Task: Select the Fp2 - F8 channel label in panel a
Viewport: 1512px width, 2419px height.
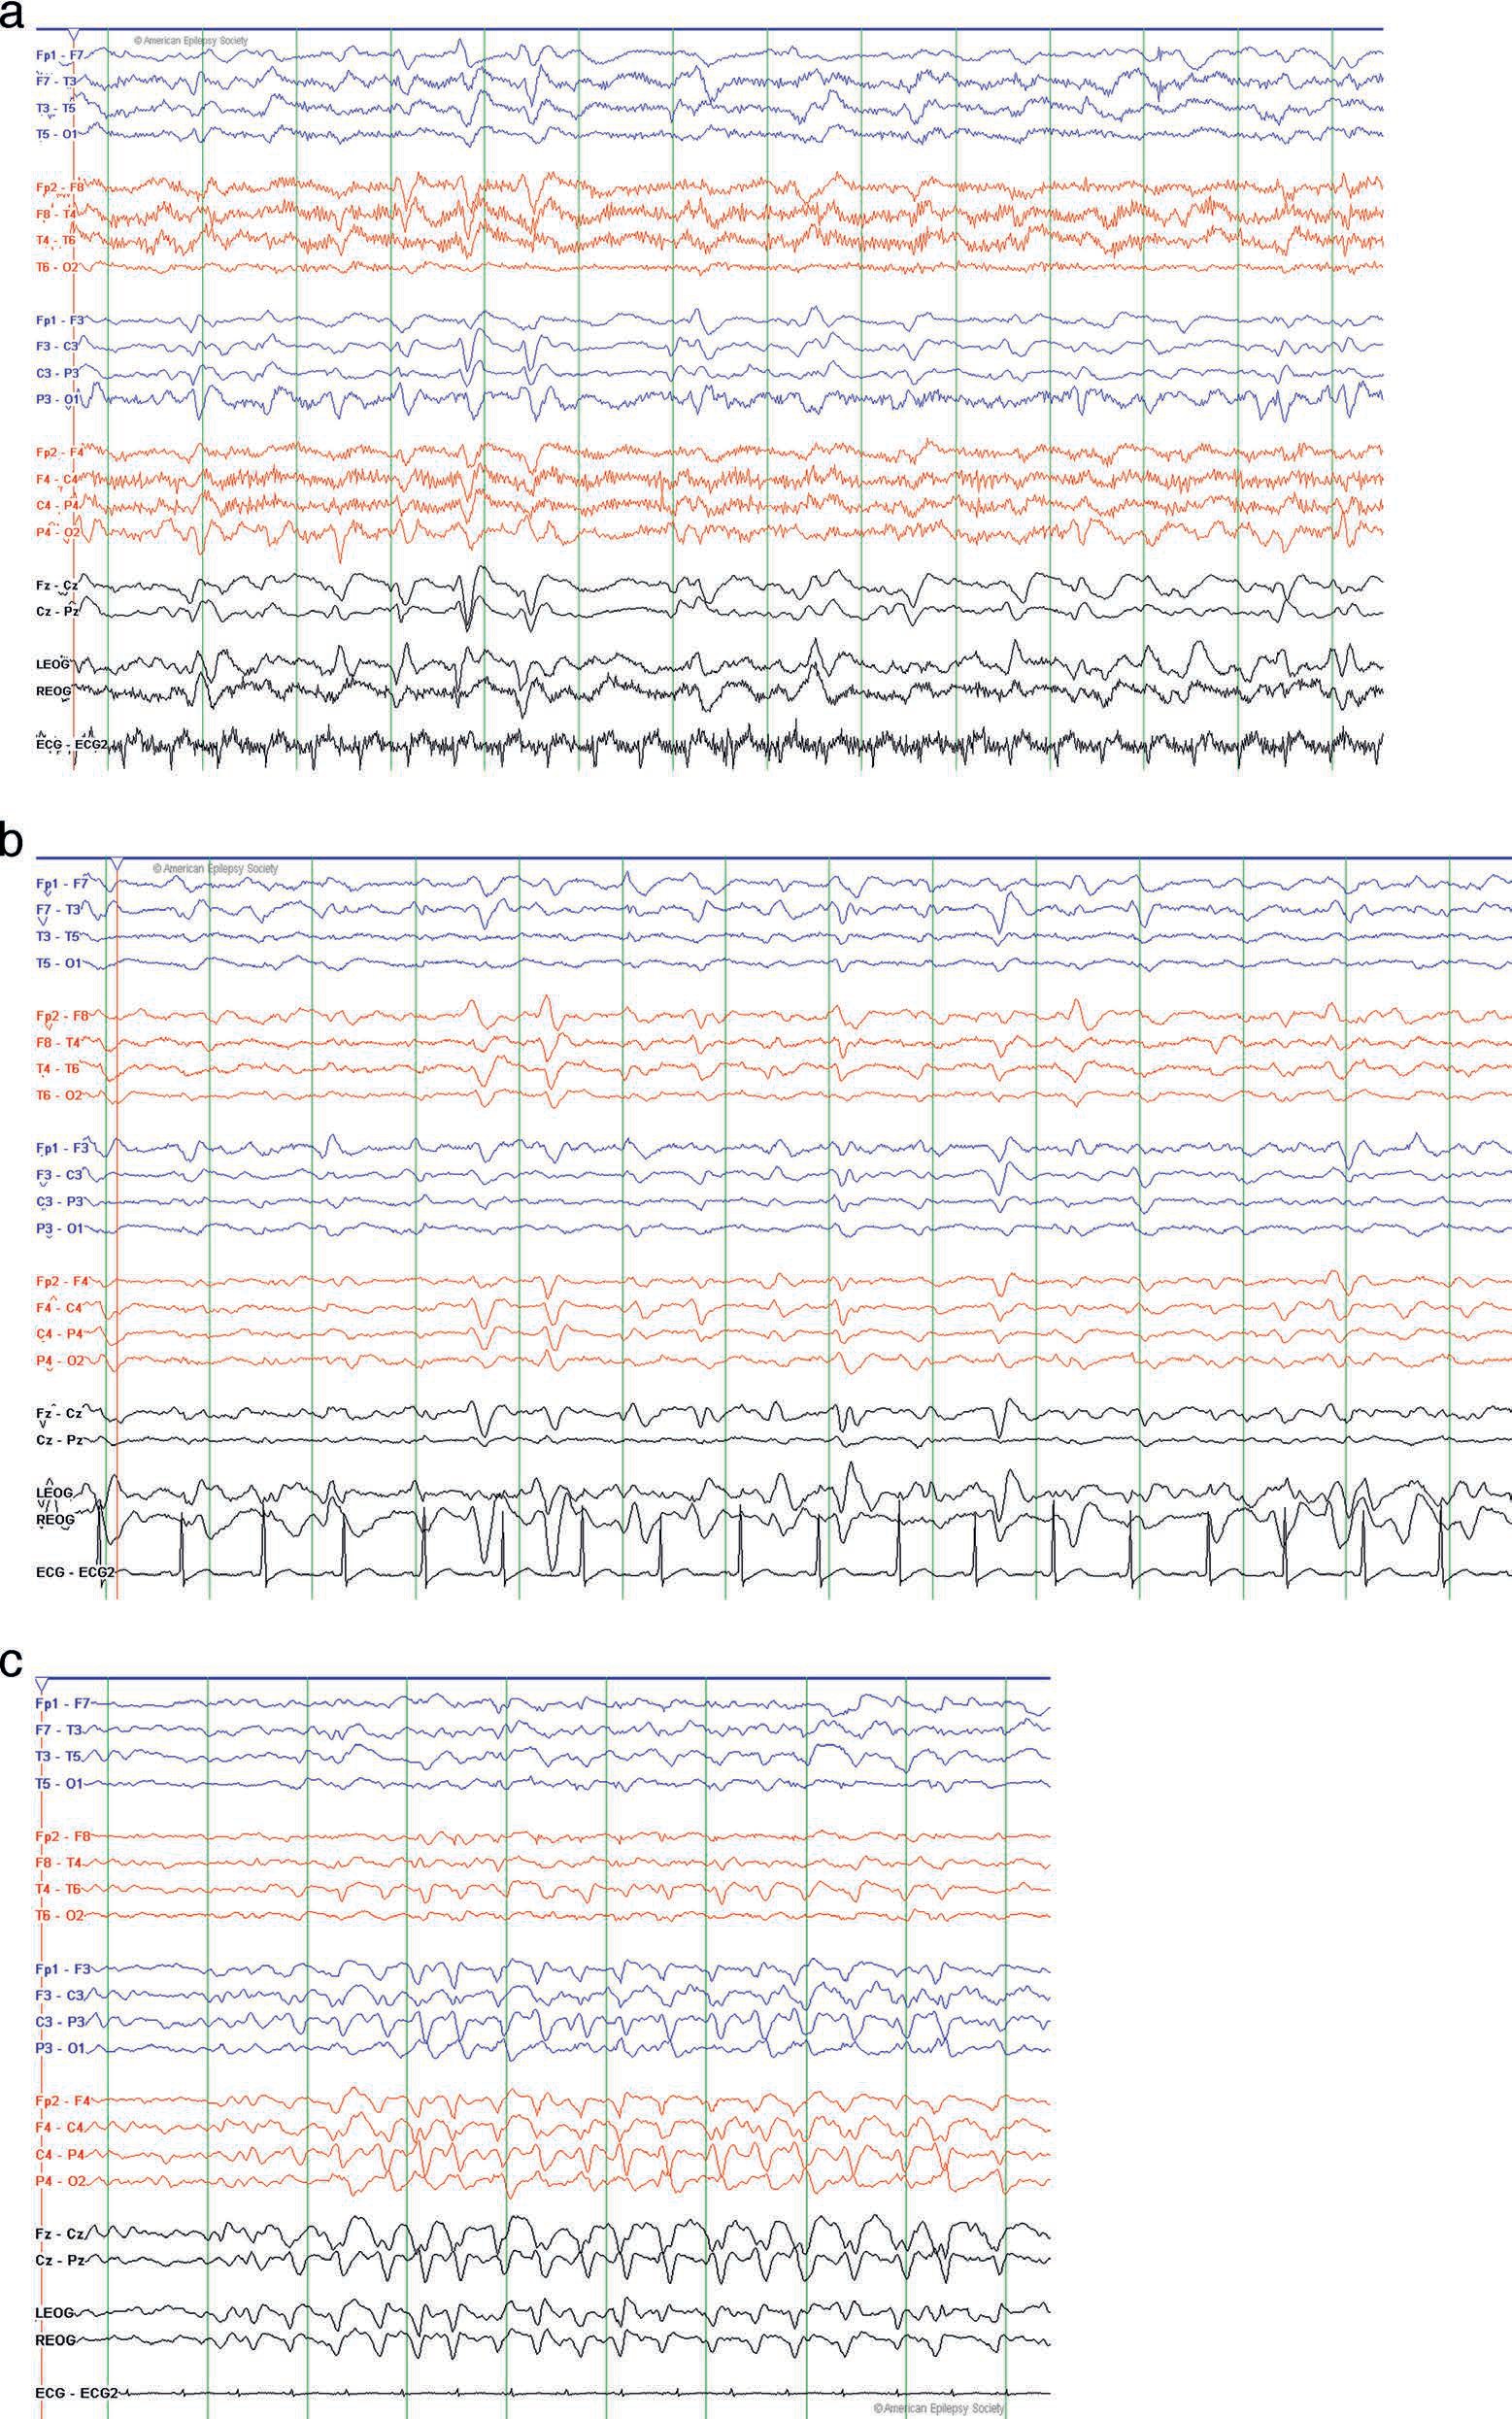Action: (x=60, y=187)
